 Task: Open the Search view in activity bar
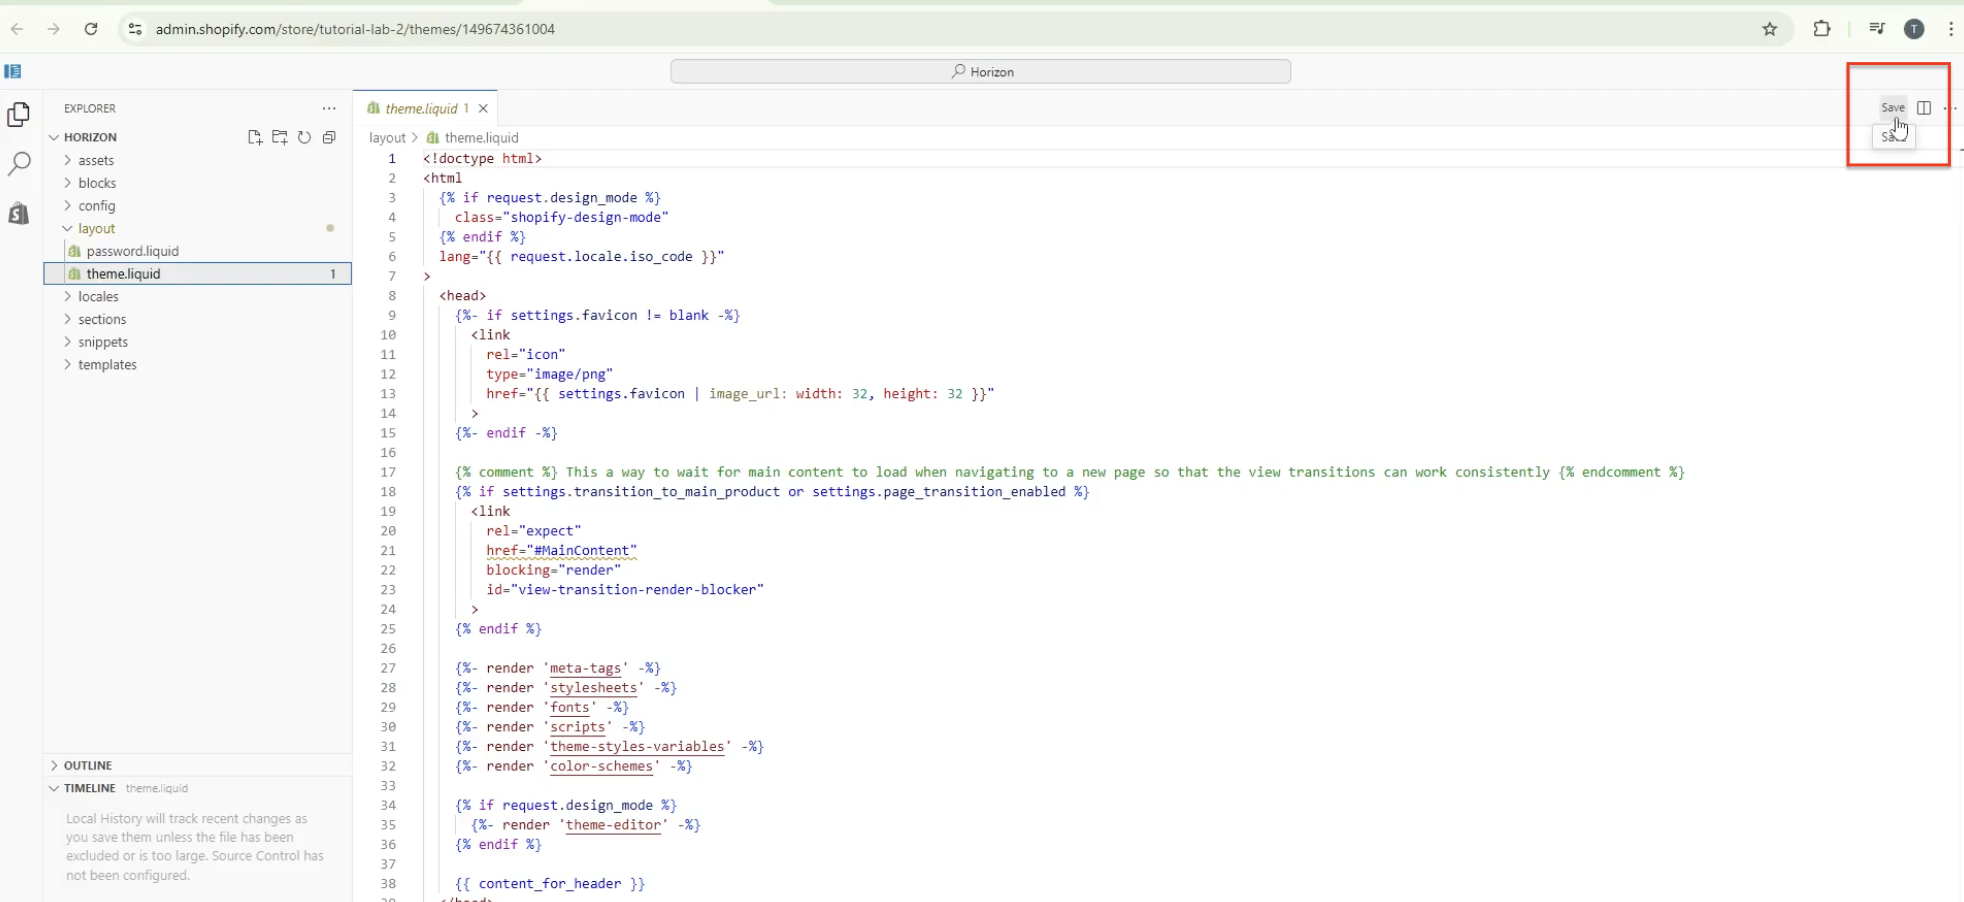[18, 163]
